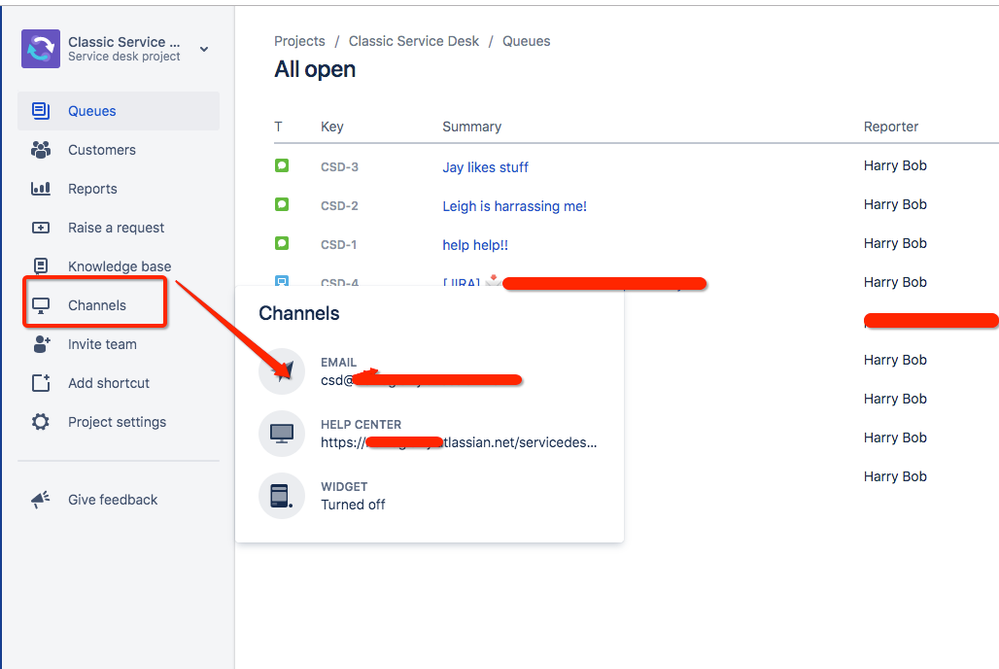The image size is (999, 669).
Task: Open the Customers sidebar item
Action: pos(119,150)
